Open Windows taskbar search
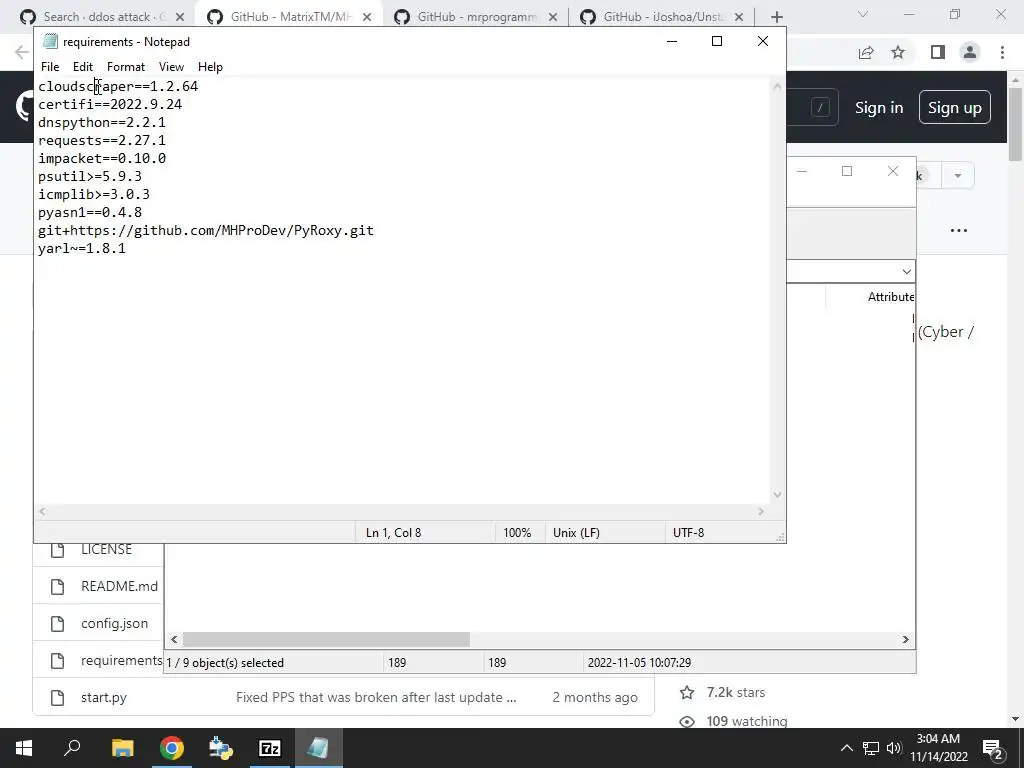The height and width of the screenshot is (768, 1024). coord(72,748)
